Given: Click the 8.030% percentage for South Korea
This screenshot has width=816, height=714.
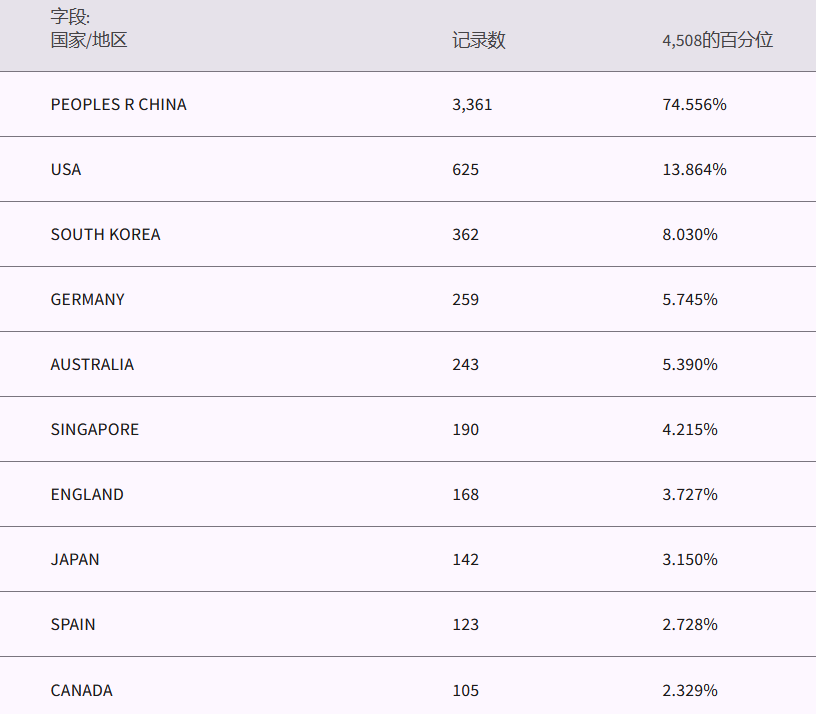Looking at the screenshot, I should 690,234.
